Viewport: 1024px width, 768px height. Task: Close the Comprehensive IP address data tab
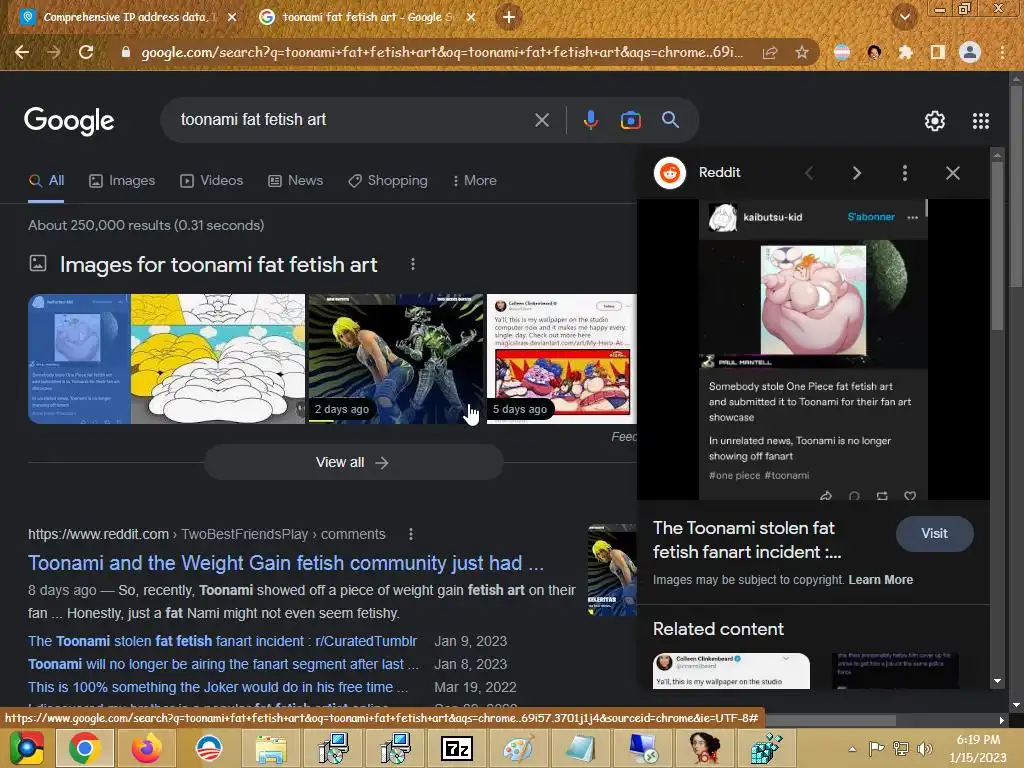(232, 17)
